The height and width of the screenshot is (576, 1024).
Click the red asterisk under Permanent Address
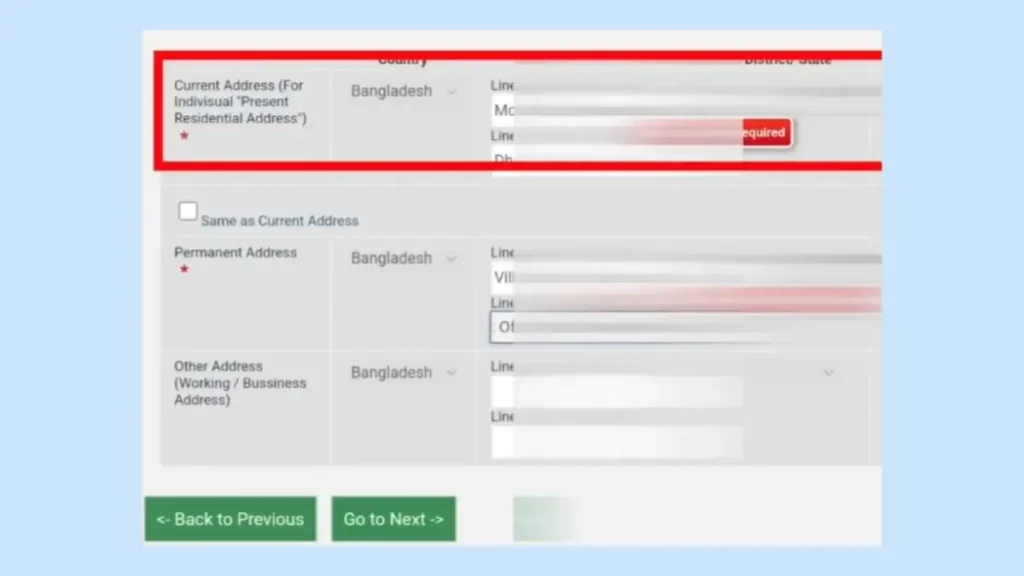184,271
